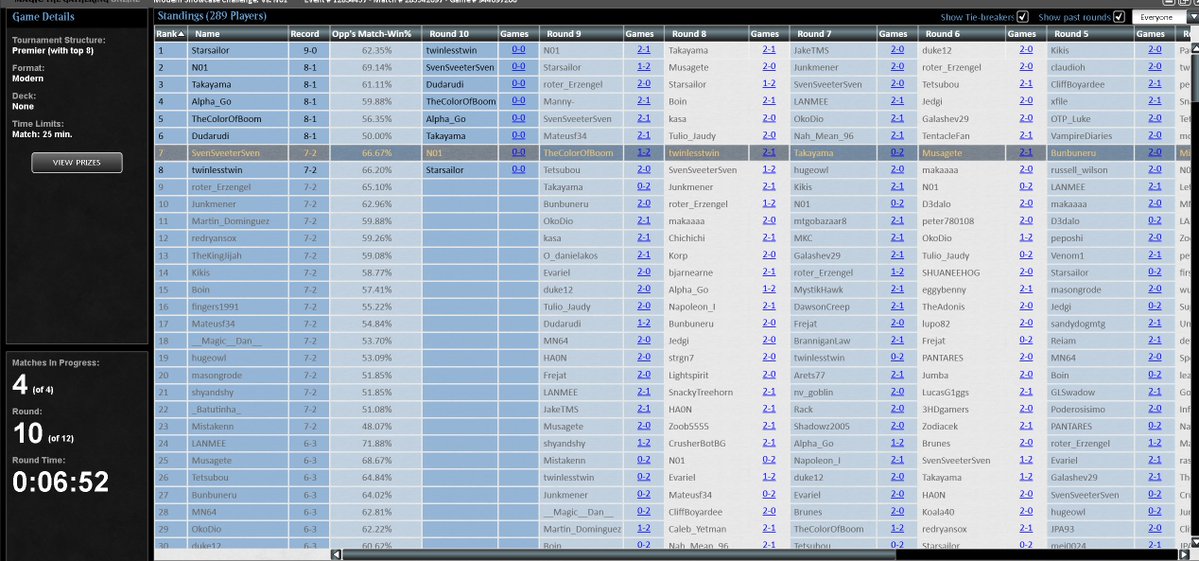Screen dimensions: 1199x561
Task: Select the Round 7 column header
Action: point(832,34)
